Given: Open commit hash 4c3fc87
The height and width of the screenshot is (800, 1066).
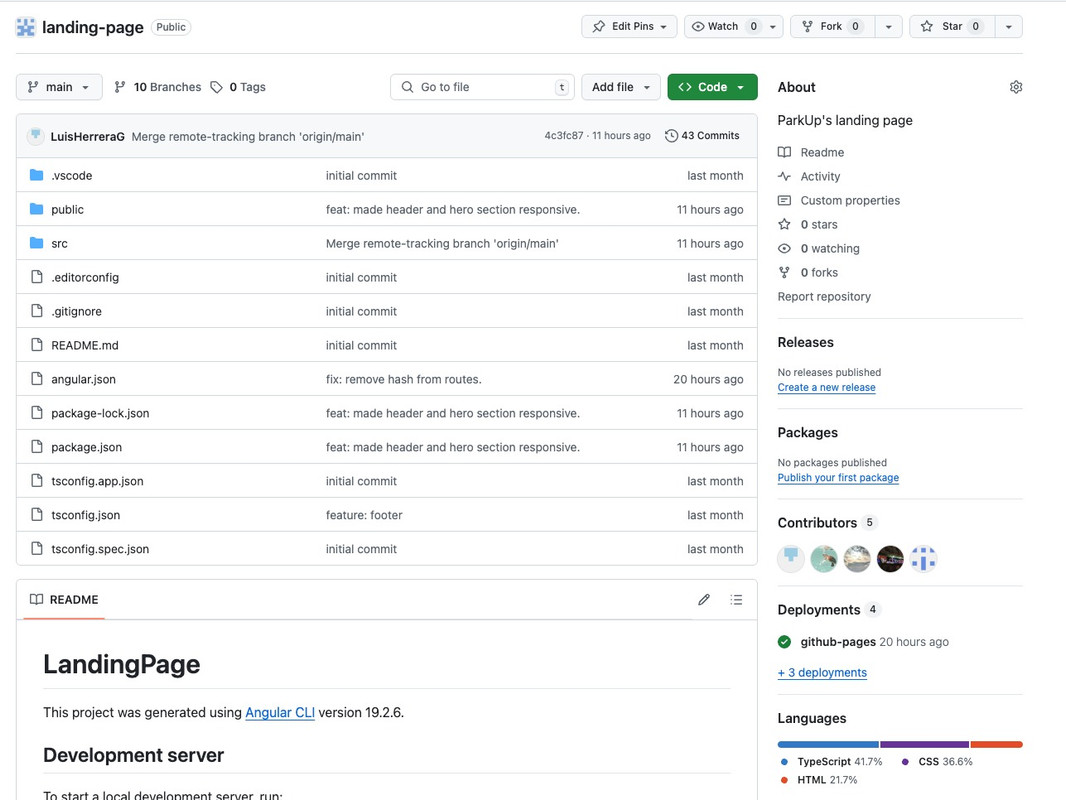Looking at the screenshot, I should tap(564, 135).
